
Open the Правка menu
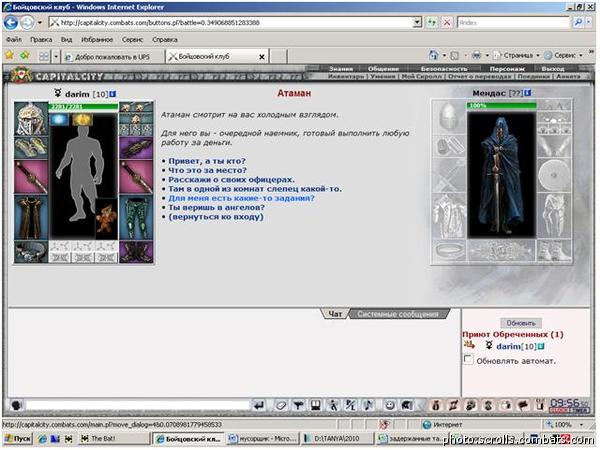click(x=41, y=39)
